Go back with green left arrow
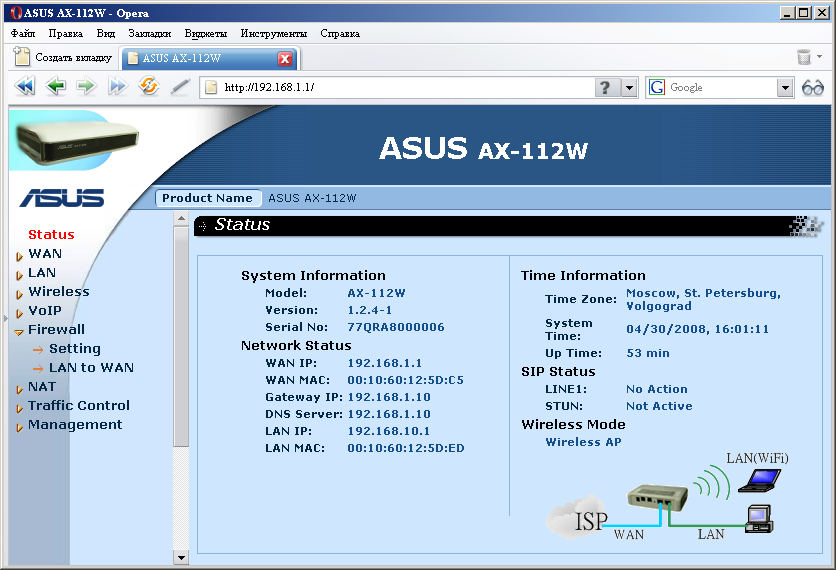 56,86
